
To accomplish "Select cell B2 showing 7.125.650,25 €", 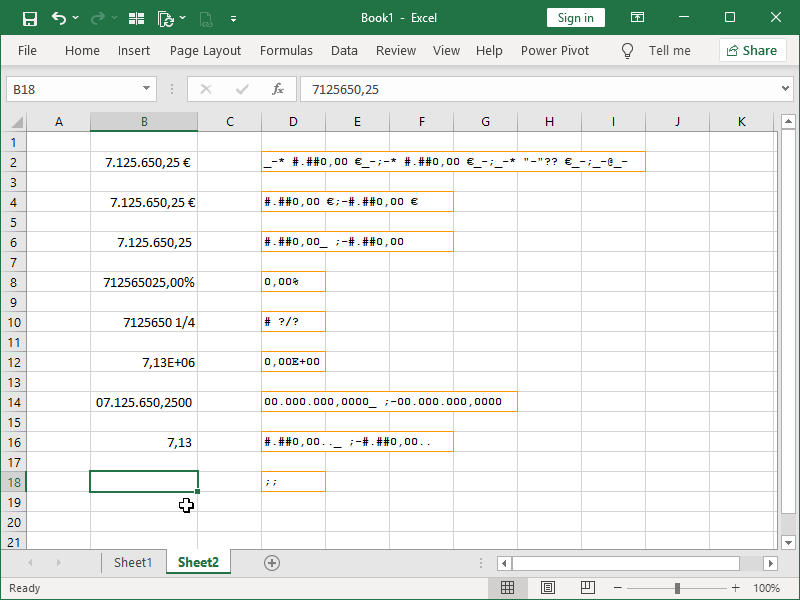I will pyautogui.click(x=144, y=161).
